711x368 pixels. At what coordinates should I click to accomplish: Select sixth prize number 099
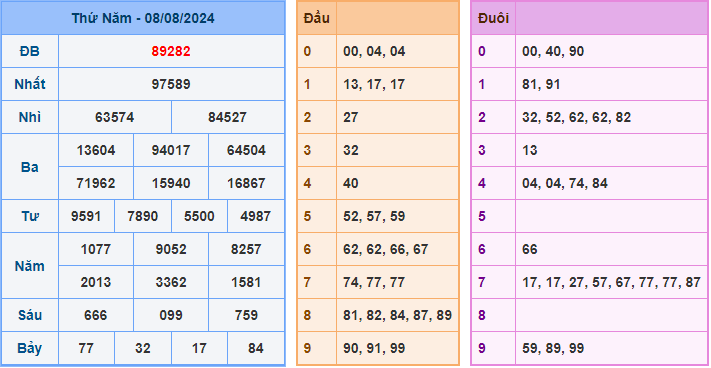(x=171, y=315)
